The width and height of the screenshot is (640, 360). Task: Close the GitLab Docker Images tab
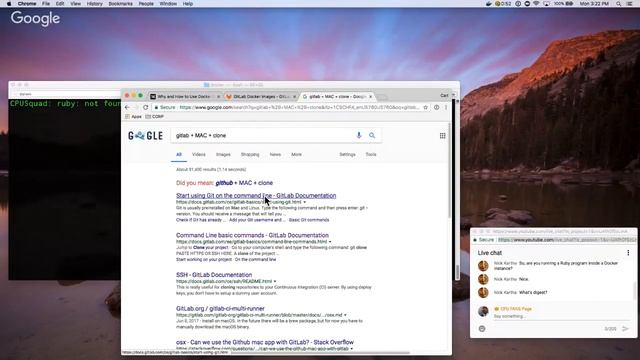(x=294, y=97)
